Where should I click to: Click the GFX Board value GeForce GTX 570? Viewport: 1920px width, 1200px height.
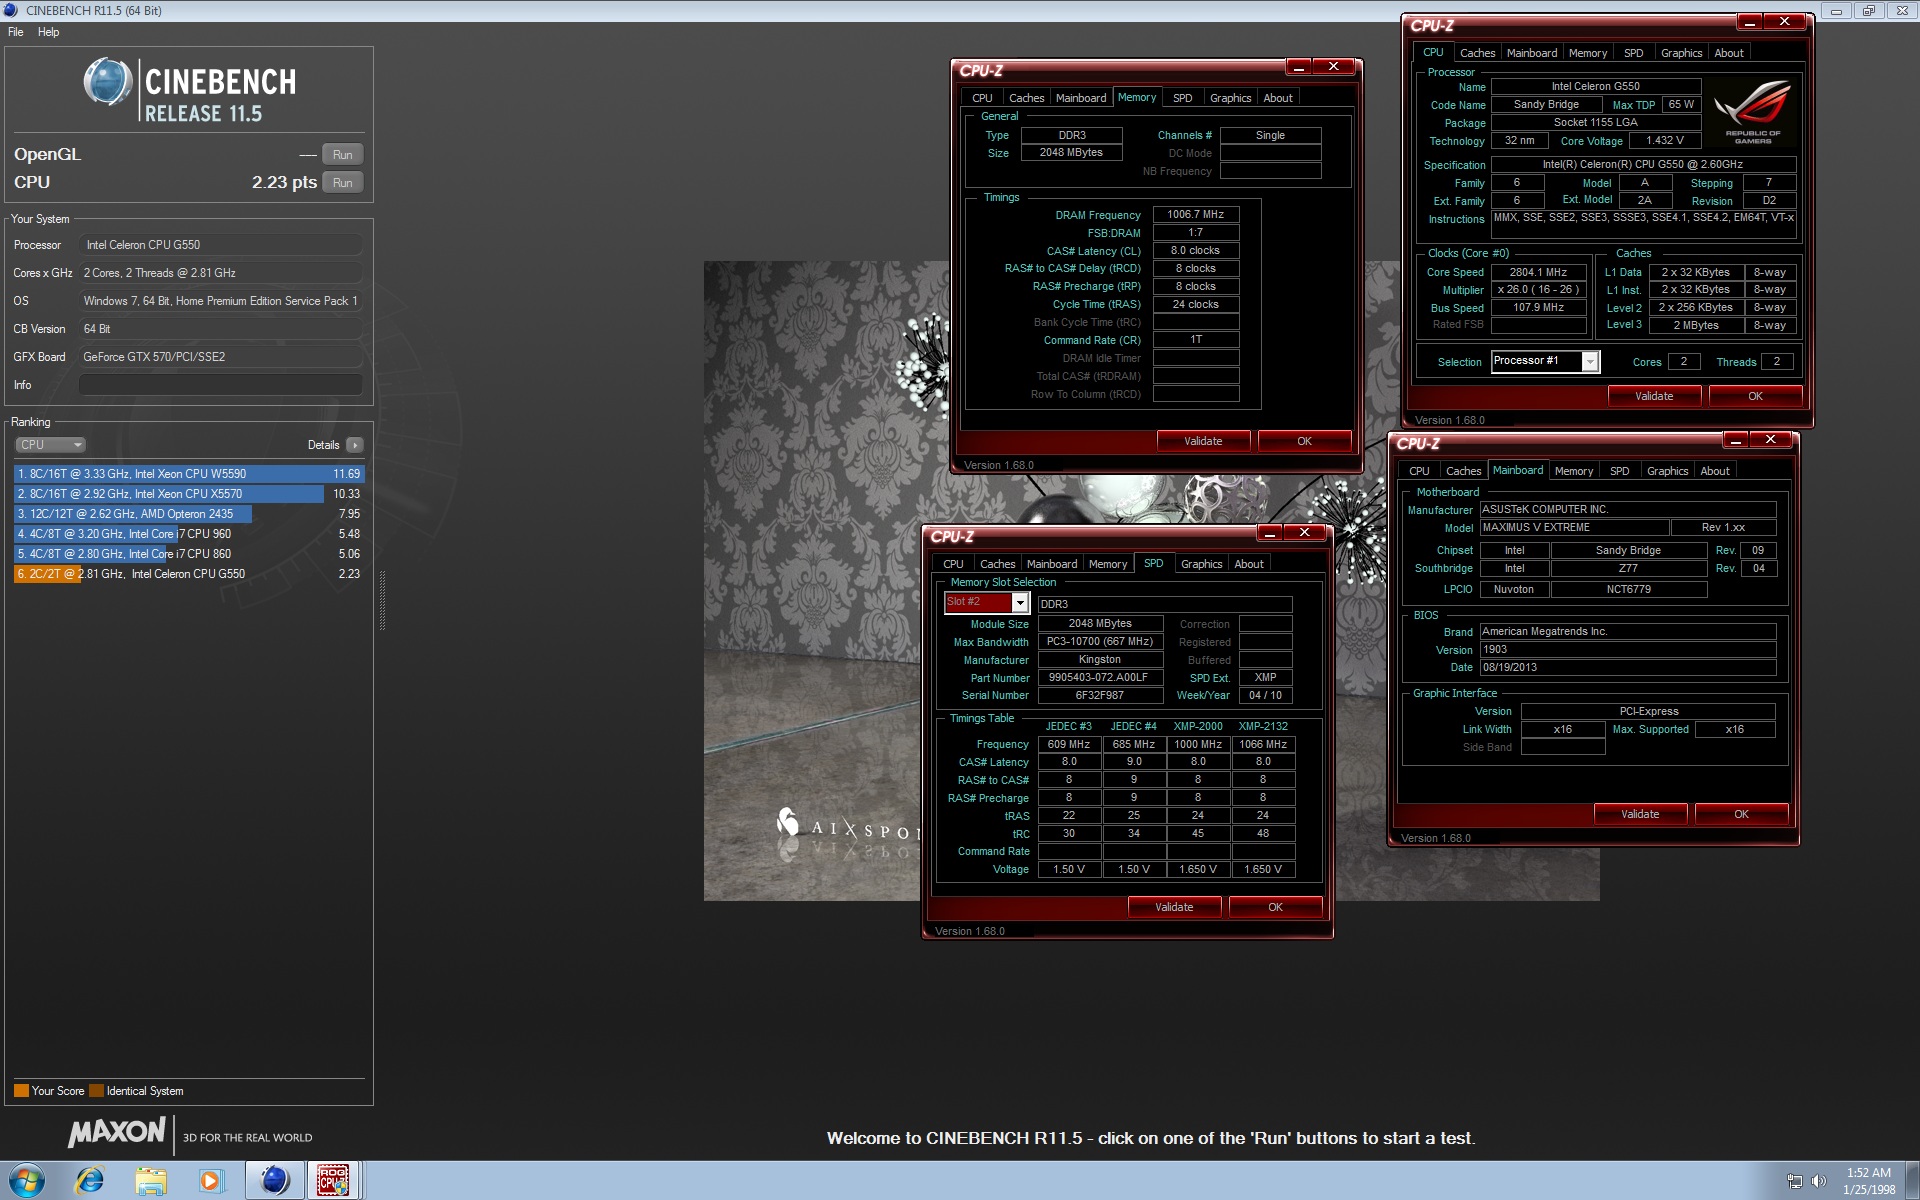tap(221, 357)
